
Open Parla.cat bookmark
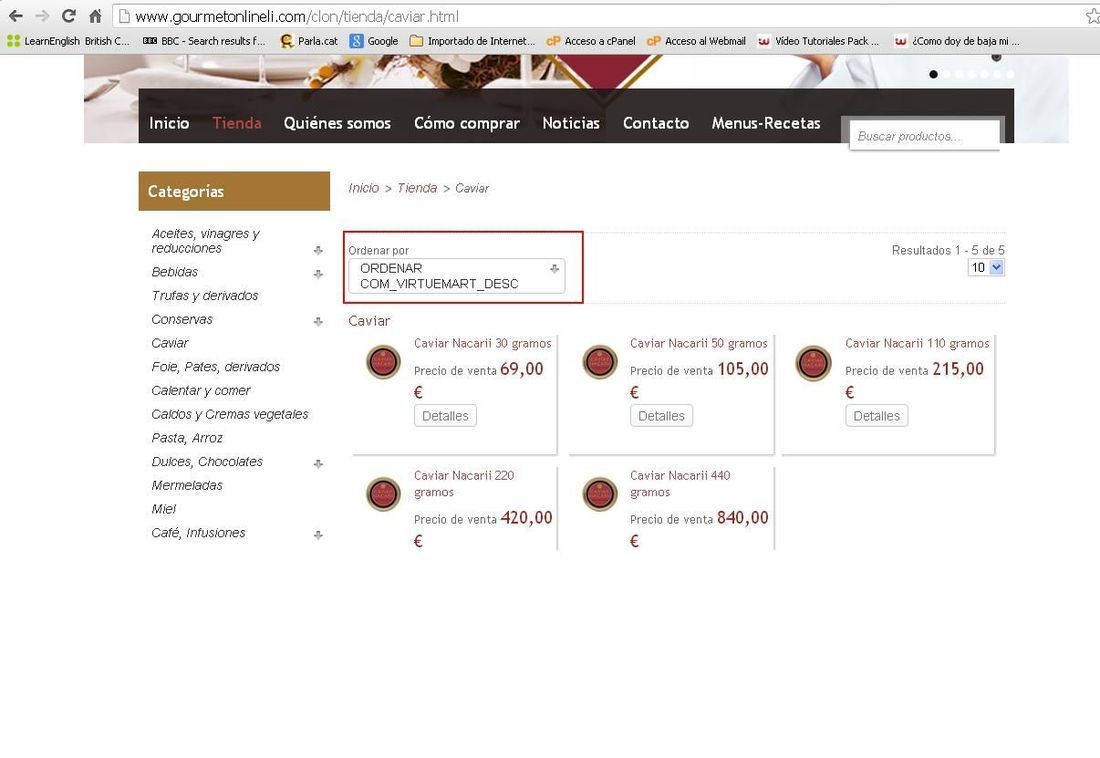pos(309,41)
